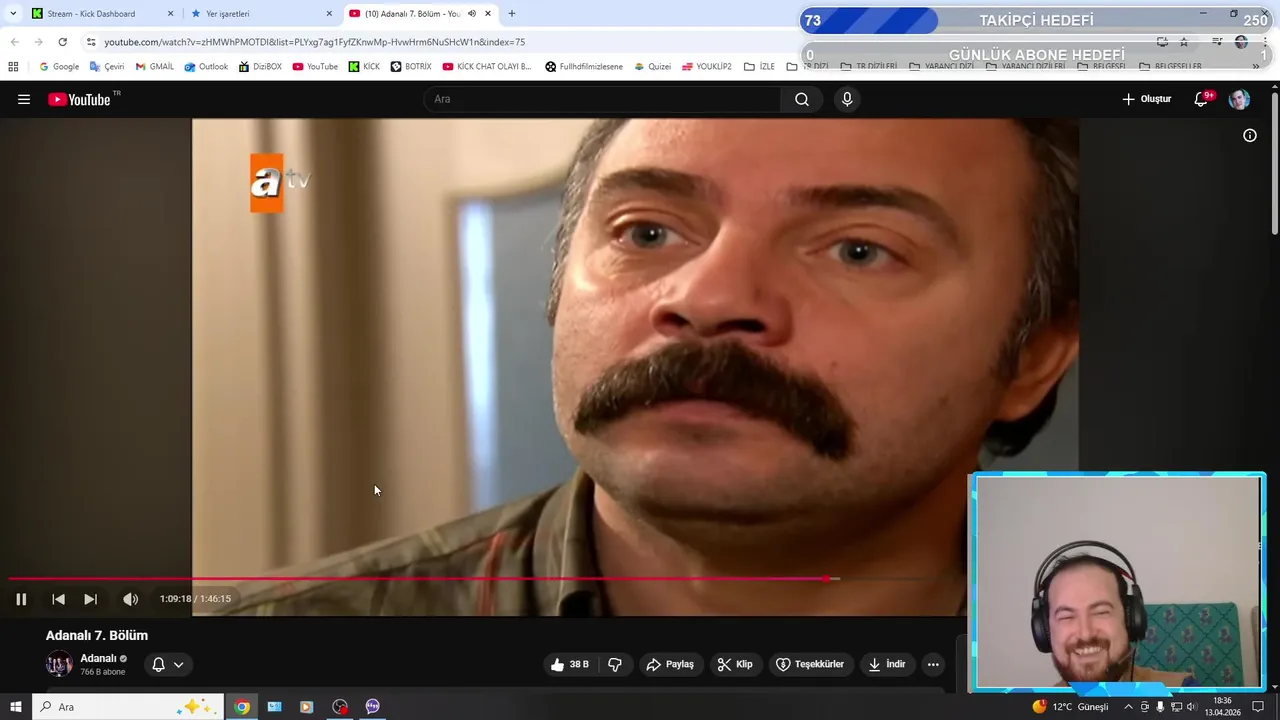Click the Oluştur create button

click(x=1146, y=99)
